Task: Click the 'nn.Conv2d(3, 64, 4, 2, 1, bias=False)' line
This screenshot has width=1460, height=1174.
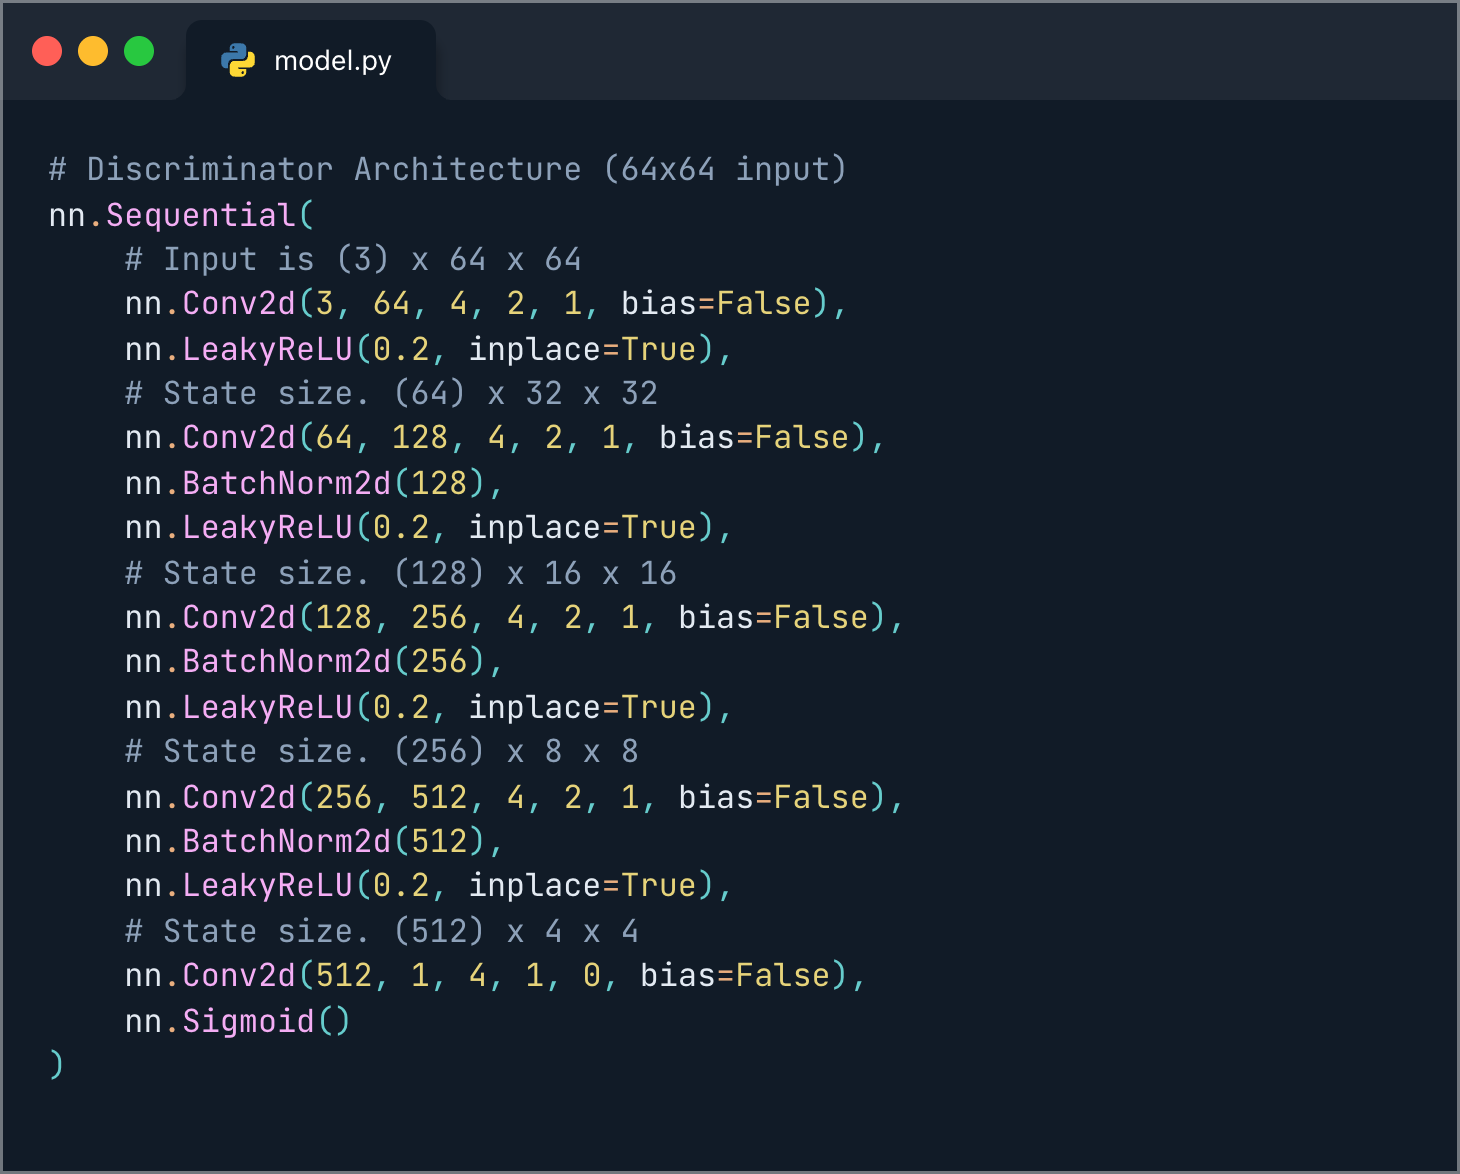Action: [486, 304]
